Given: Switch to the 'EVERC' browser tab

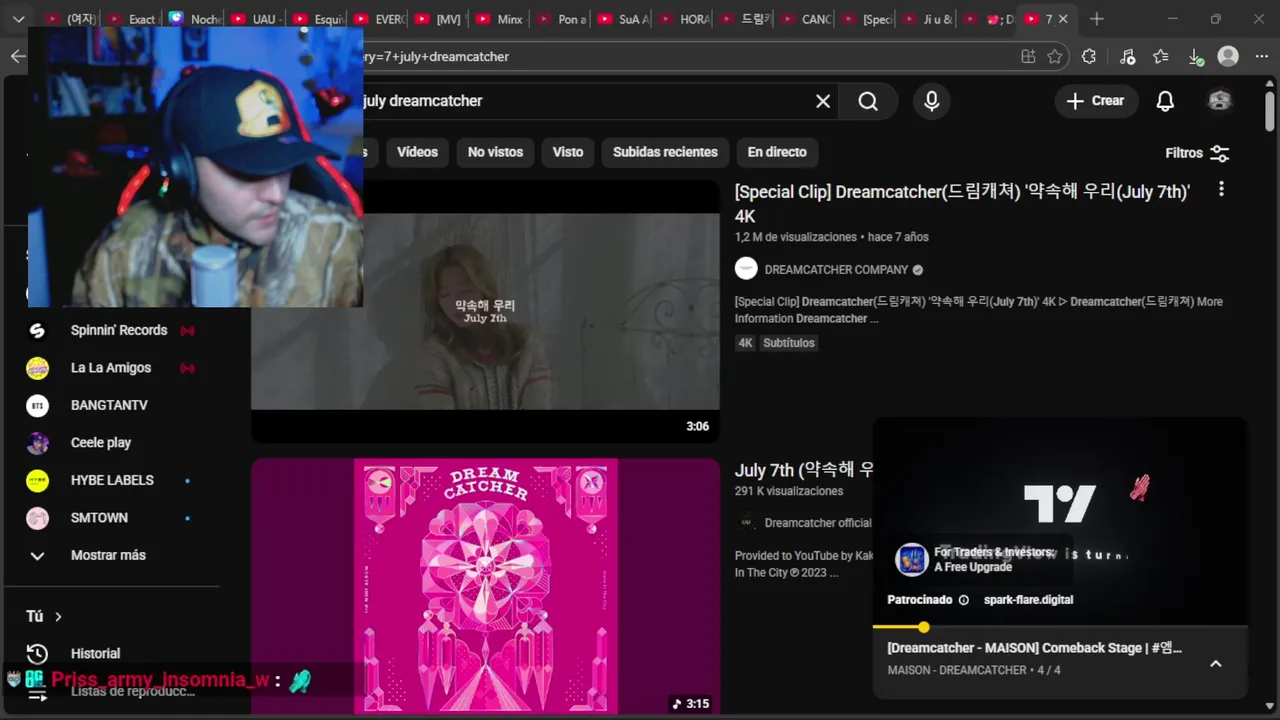Looking at the screenshot, I should pos(376,19).
